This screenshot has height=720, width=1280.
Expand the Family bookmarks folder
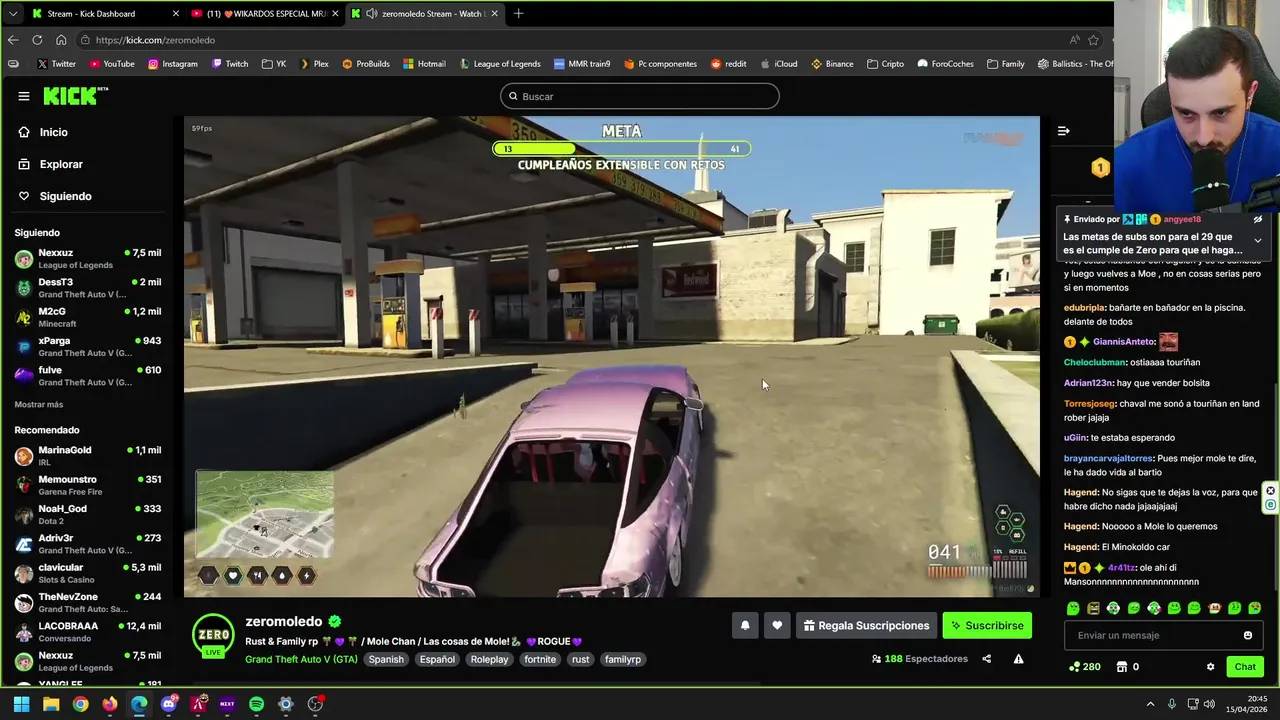(x=1006, y=64)
